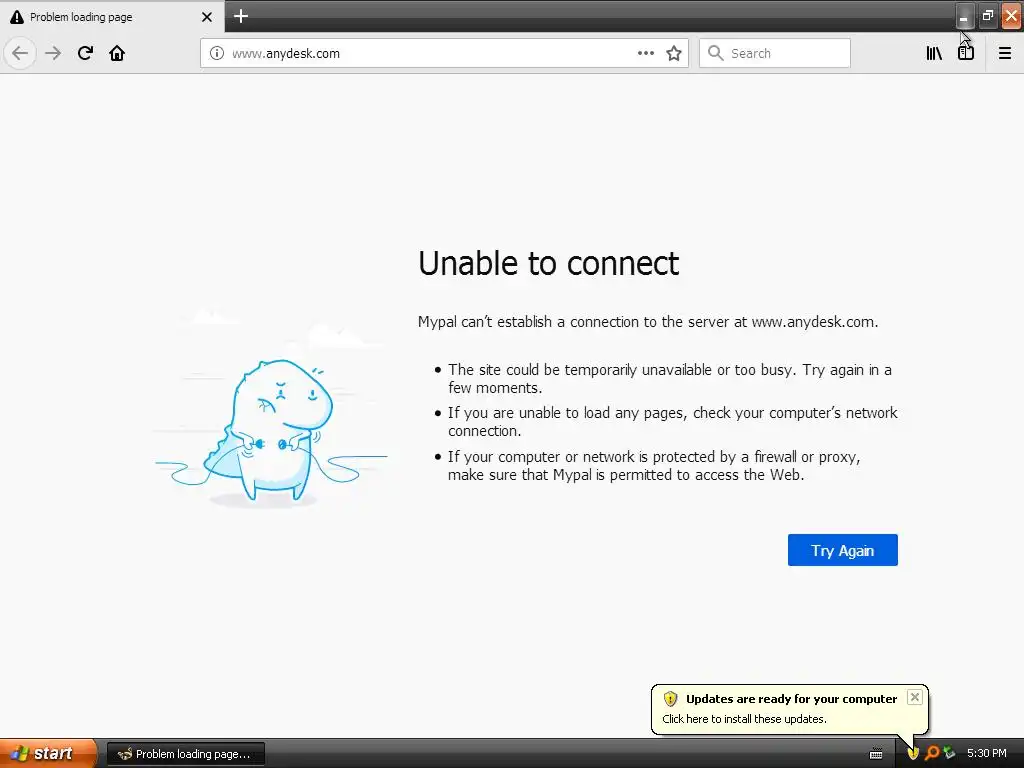Select the Problem loading page taskbar button
Image resolution: width=1024 pixels, height=768 pixels.
click(185, 754)
